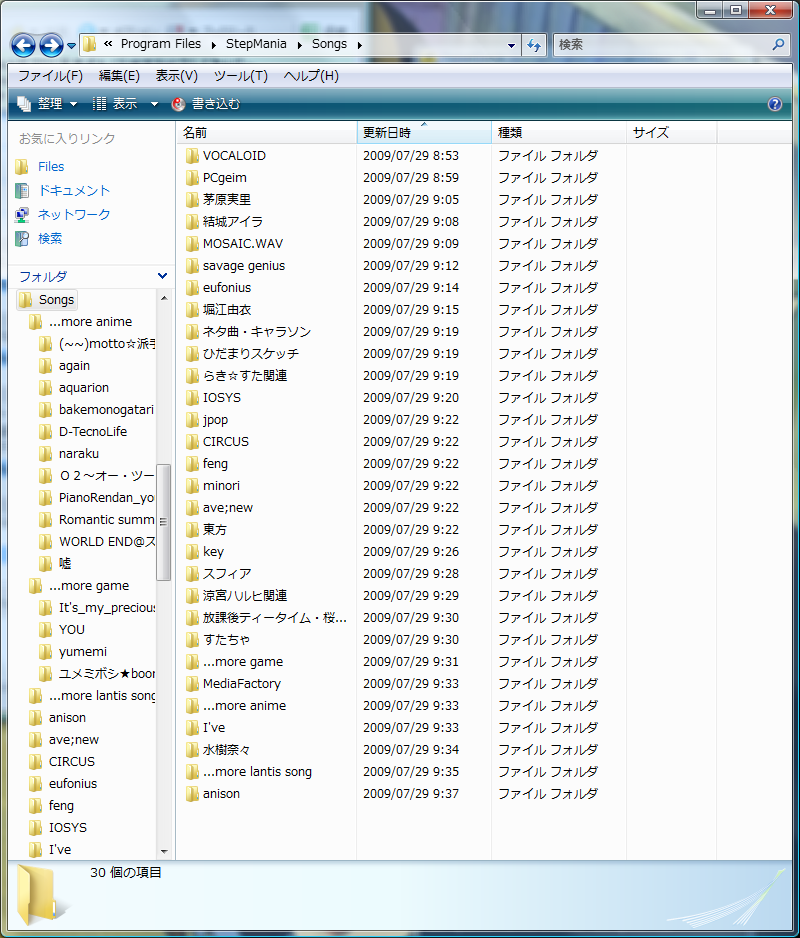
Task: Open the arrow after StepMania in breadcrumb
Action: pos(300,45)
